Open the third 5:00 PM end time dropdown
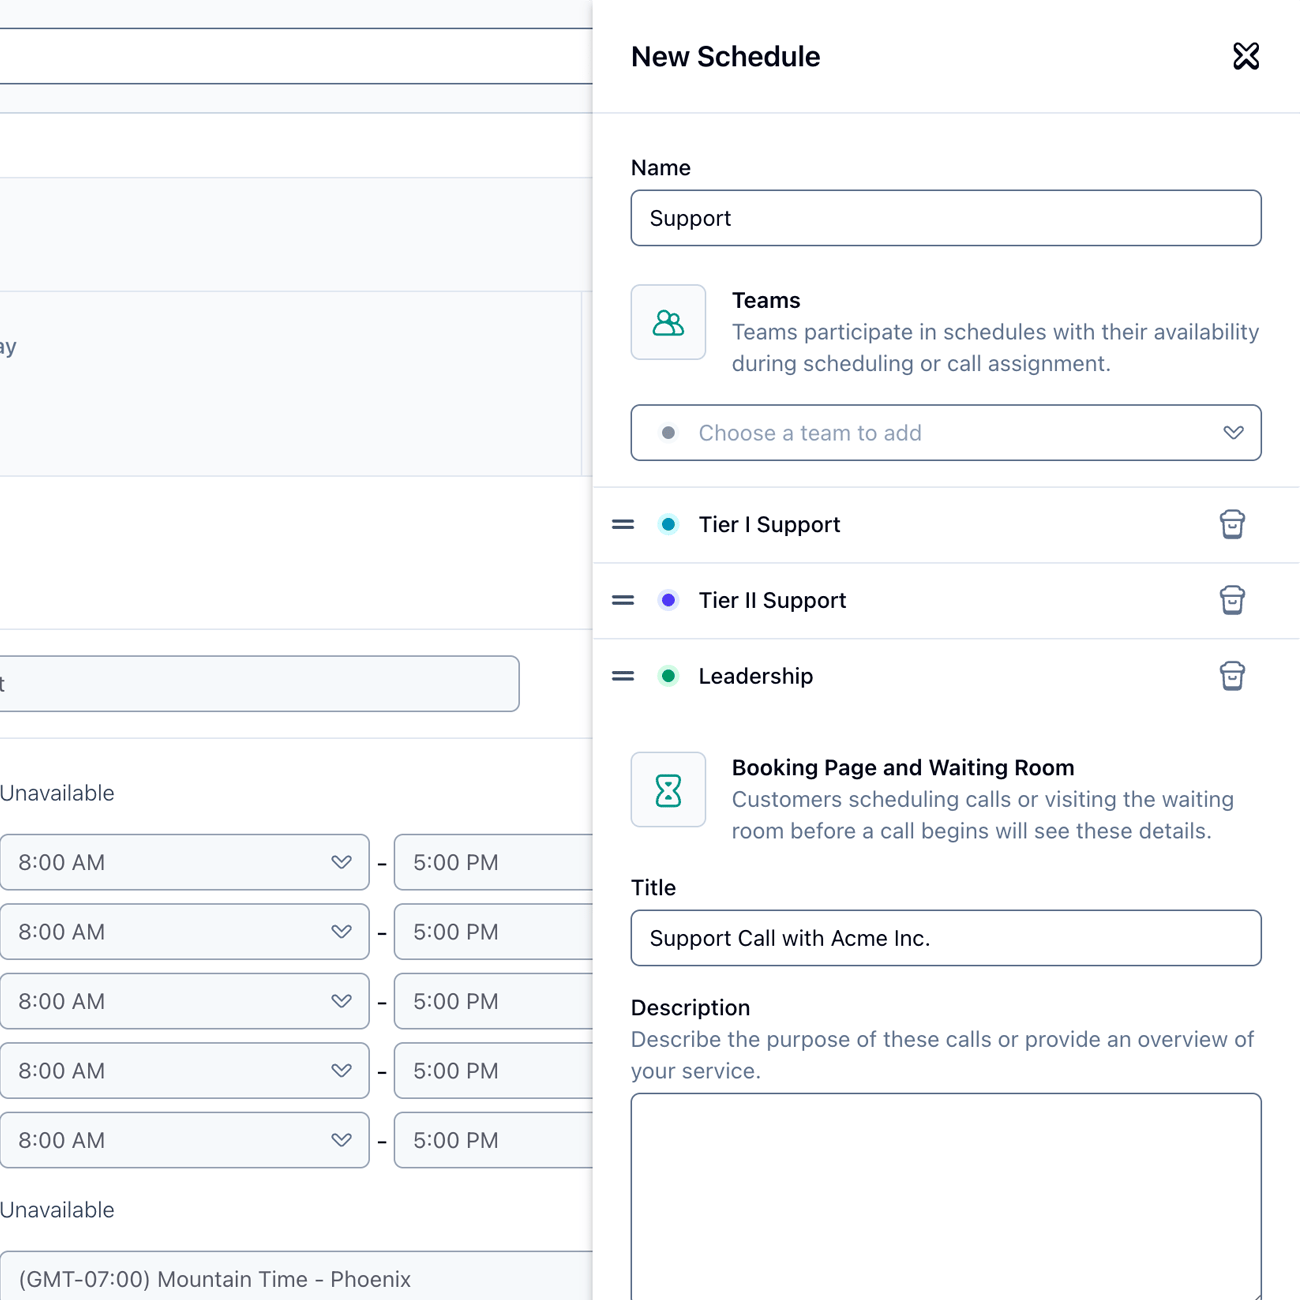This screenshot has height=1300, width=1300. coord(493,1001)
